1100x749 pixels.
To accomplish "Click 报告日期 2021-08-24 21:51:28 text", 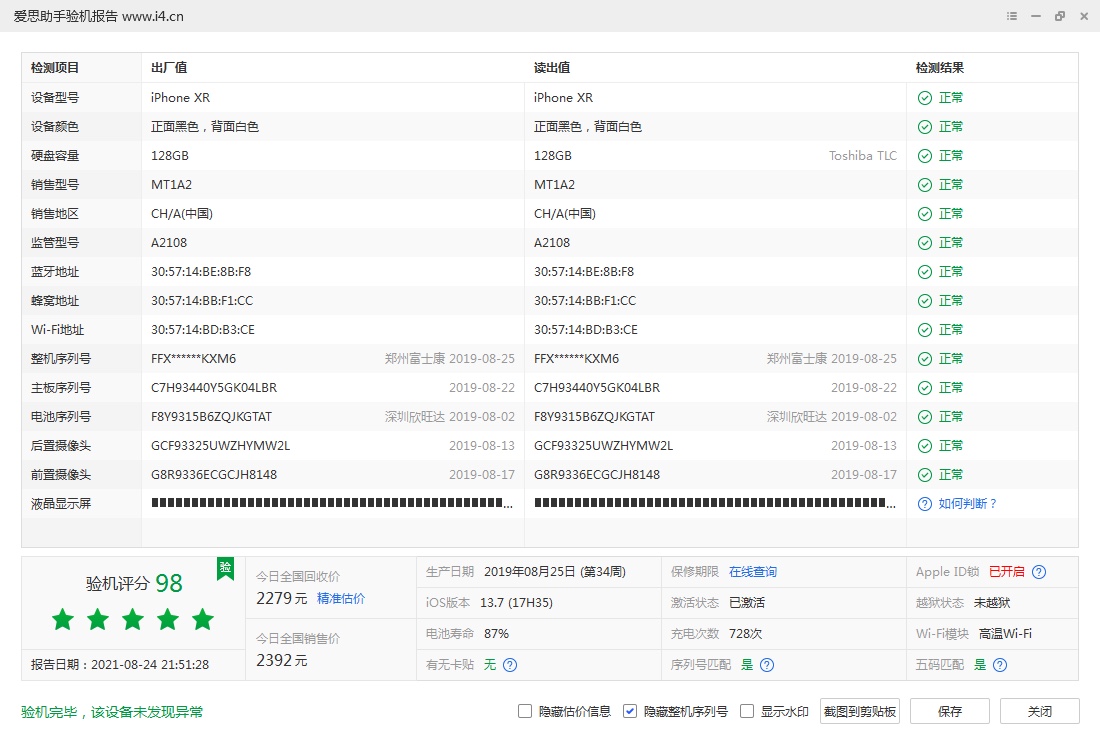I will click(x=120, y=664).
